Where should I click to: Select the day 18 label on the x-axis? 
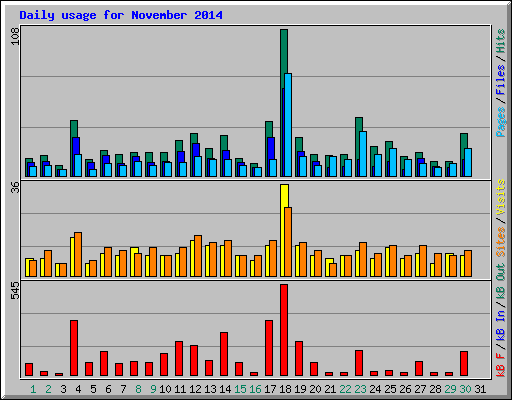285,389
